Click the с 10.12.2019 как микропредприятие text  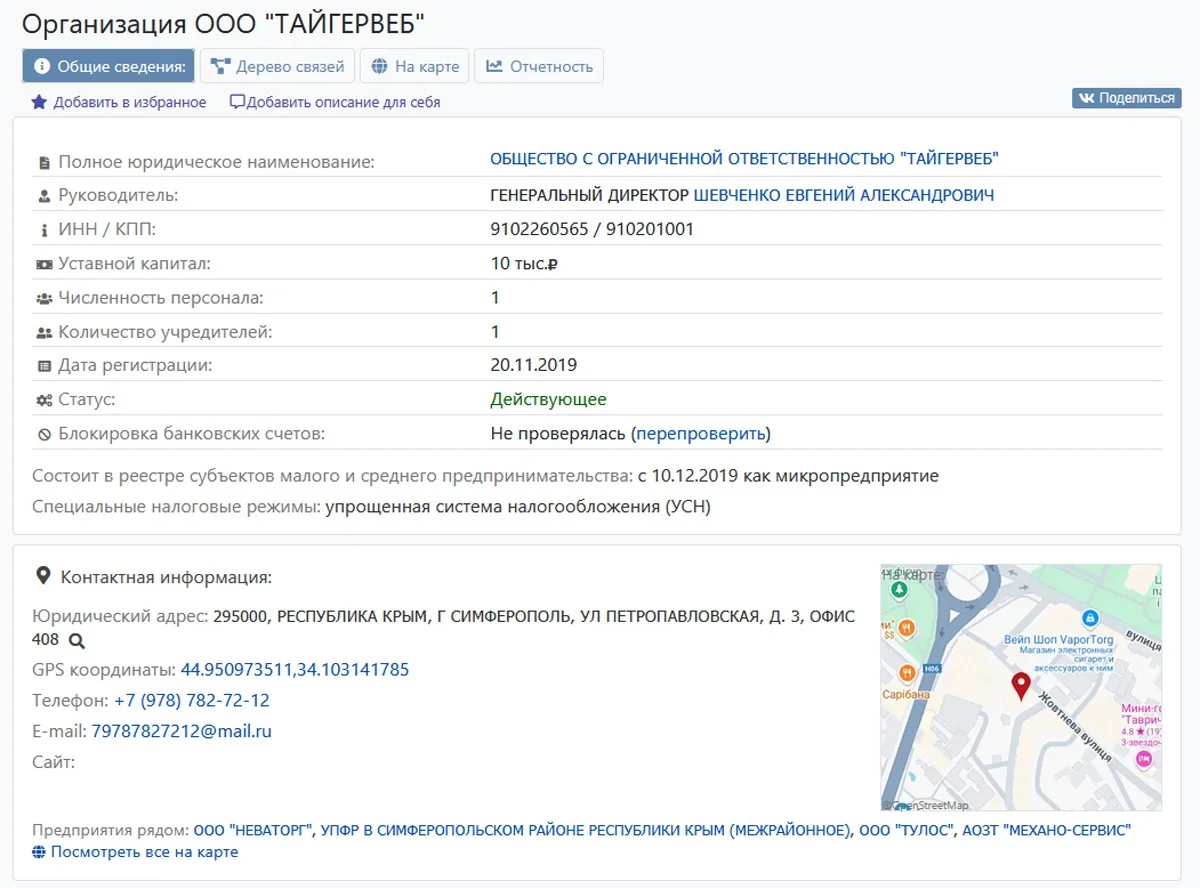click(788, 475)
